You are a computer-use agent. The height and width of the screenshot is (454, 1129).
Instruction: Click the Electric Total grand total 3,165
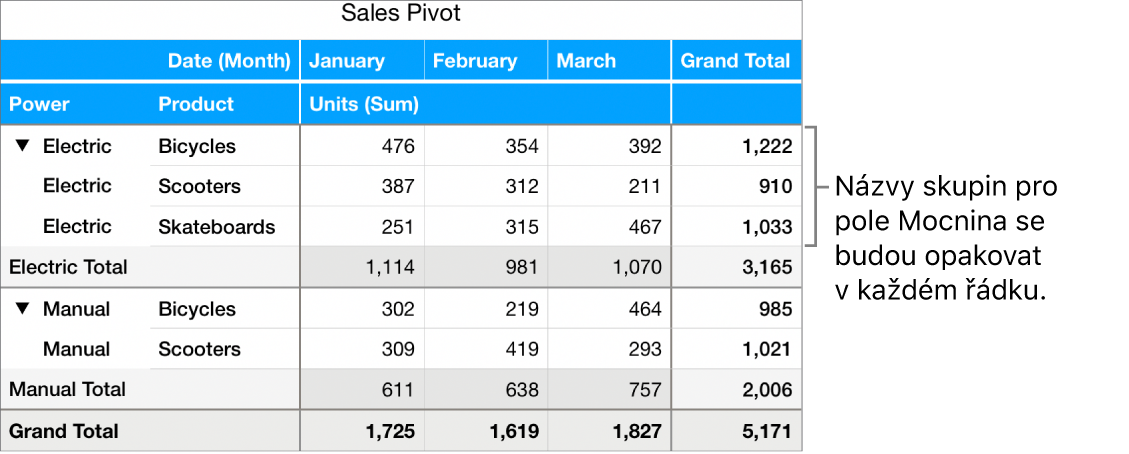coord(767,267)
